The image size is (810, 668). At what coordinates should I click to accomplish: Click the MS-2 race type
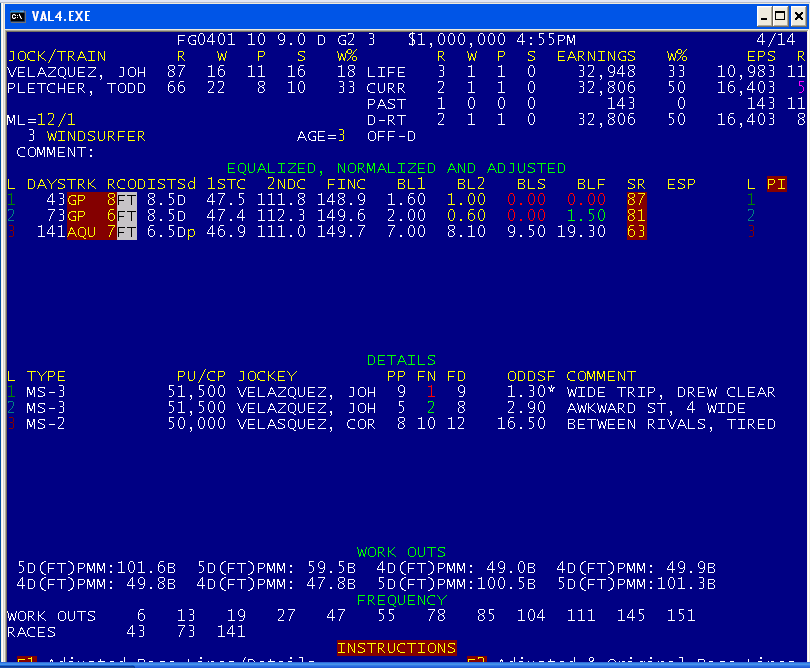[x=45, y=424]
